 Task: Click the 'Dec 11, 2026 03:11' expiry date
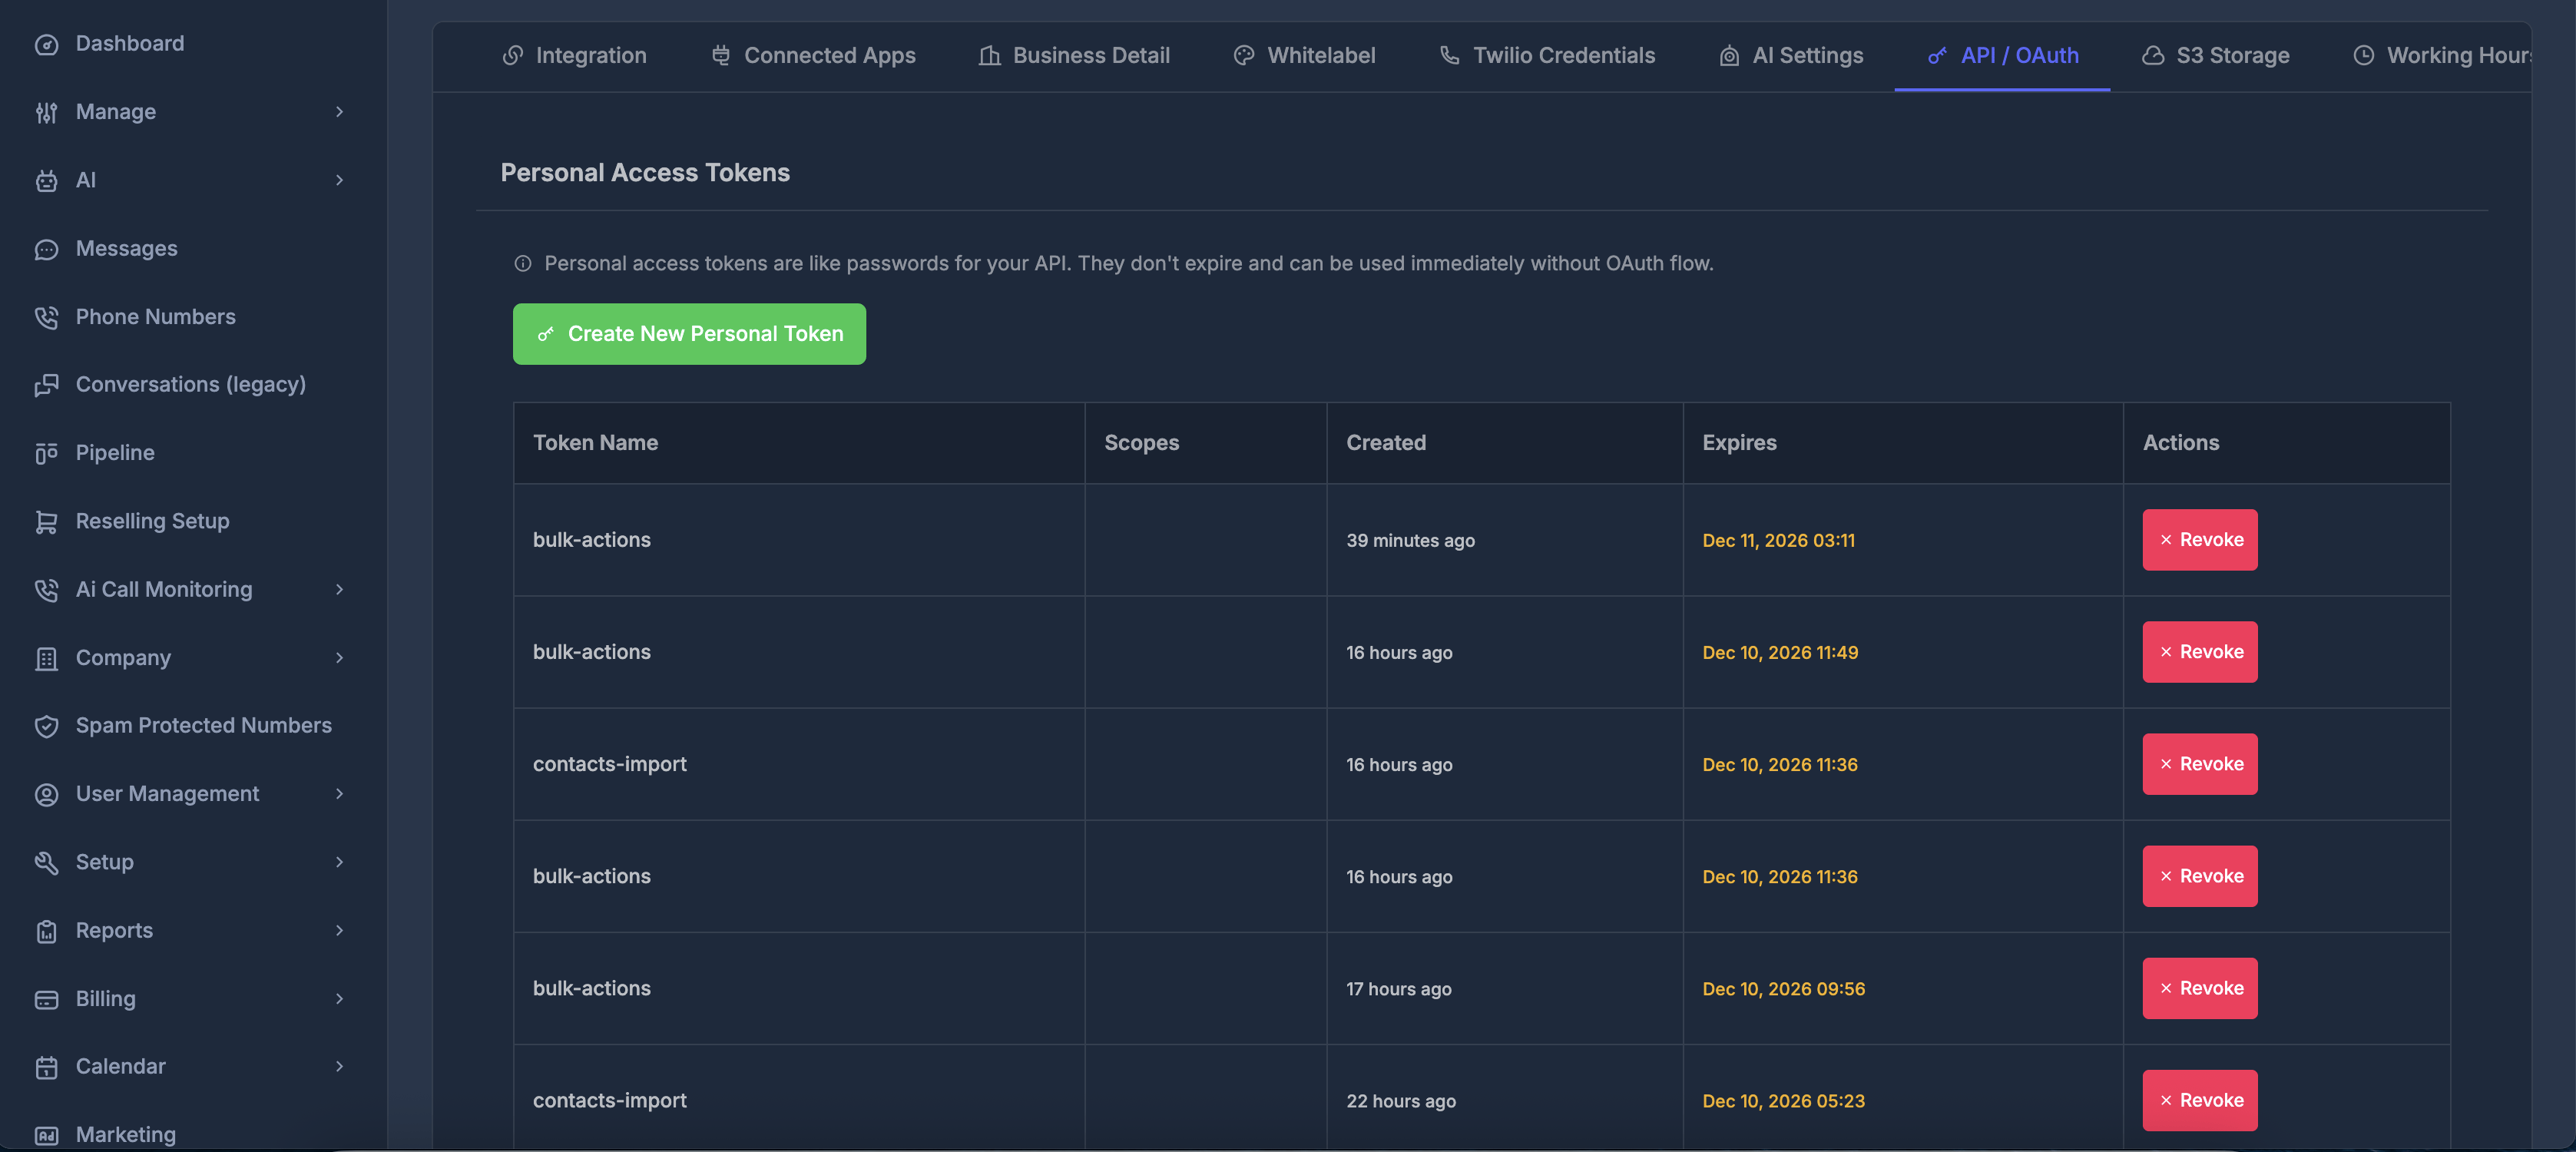pyautogui.click(x=1779, y=541)
